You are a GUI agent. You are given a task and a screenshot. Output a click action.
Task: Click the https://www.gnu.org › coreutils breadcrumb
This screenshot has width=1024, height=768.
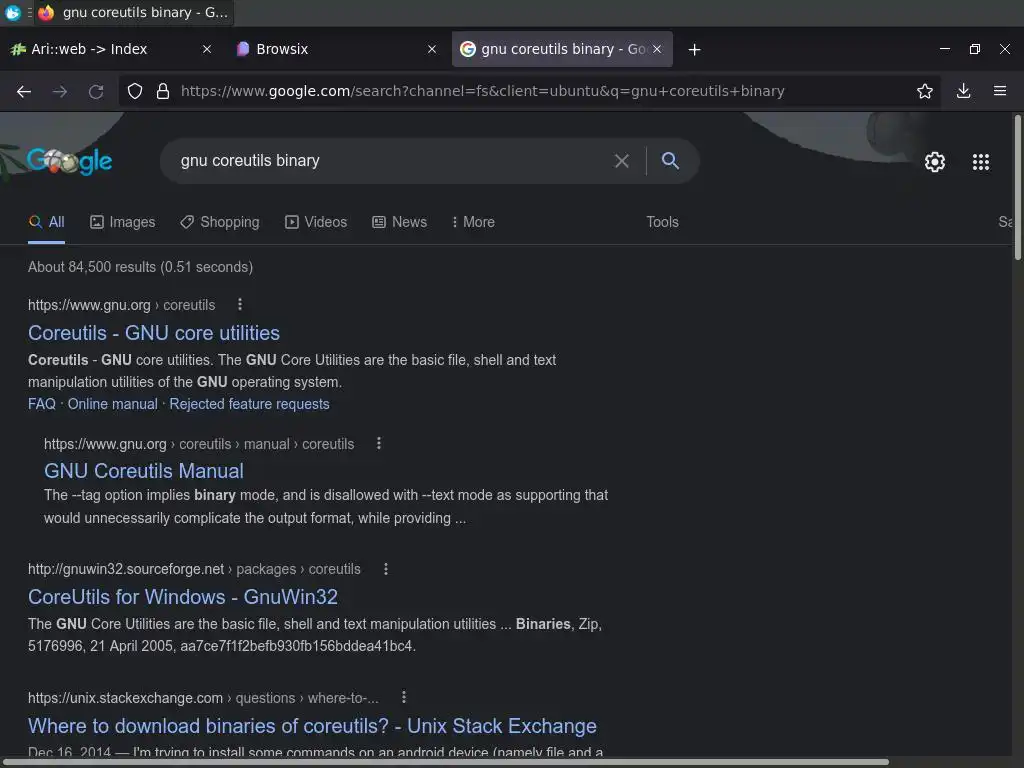point(121,305)
